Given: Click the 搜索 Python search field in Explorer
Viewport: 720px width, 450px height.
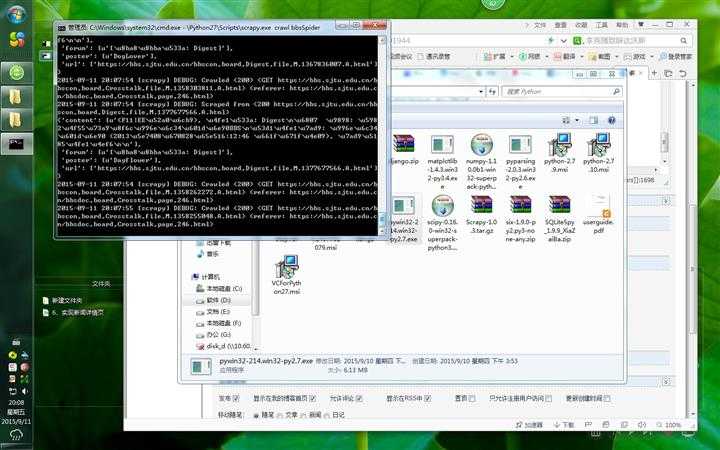Looking at the screenshot, I should (x=562, y=91).
